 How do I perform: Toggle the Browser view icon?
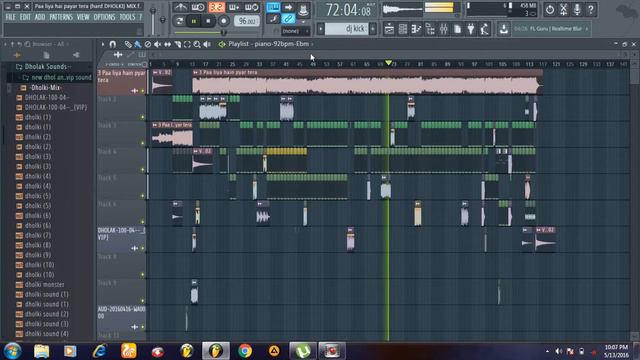(430, 29)
